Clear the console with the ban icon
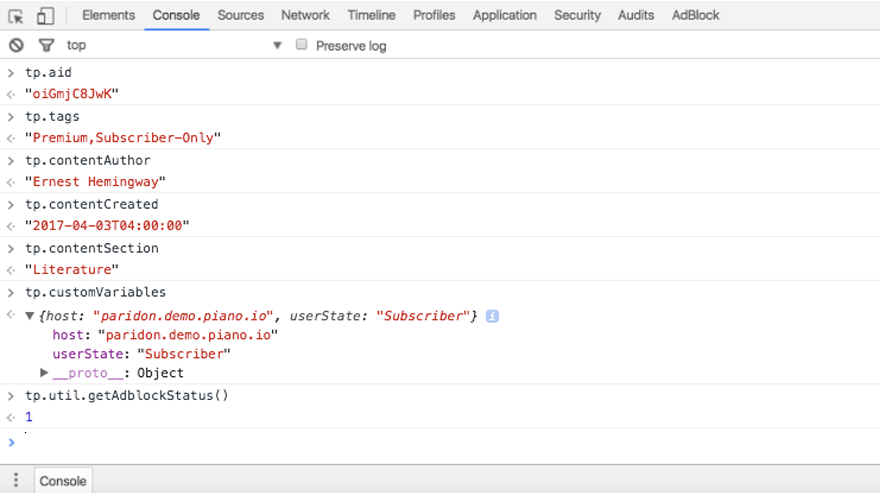The width and height of the screenshot is (880, 493). point(16,45)
